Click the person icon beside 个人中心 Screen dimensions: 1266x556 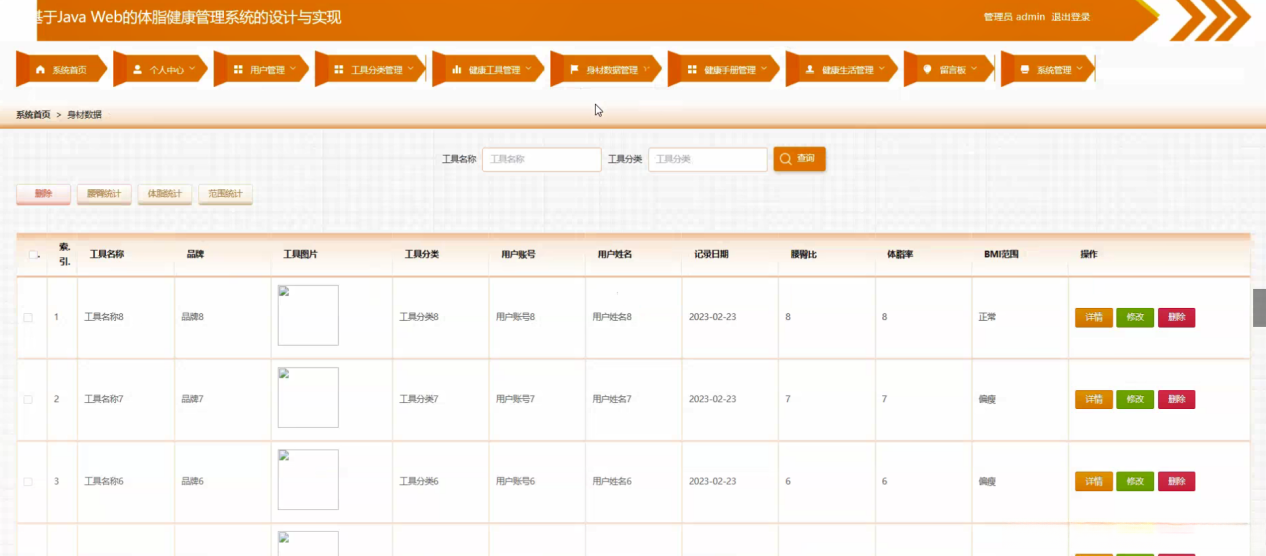coord(137,70)
